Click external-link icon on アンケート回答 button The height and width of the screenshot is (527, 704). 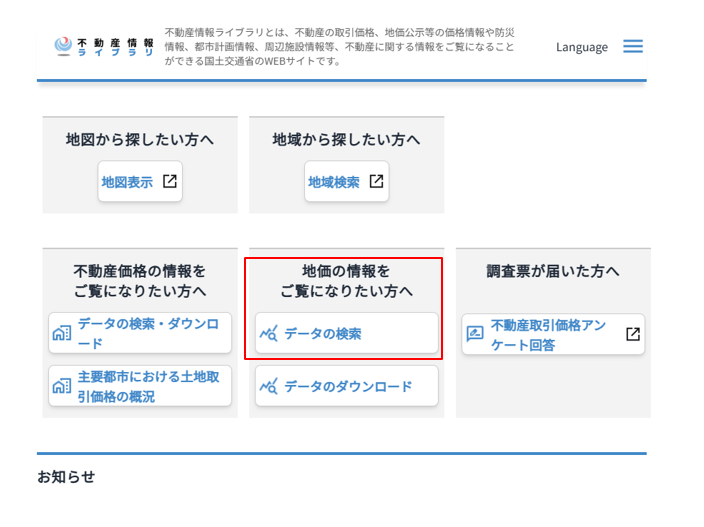632,334
